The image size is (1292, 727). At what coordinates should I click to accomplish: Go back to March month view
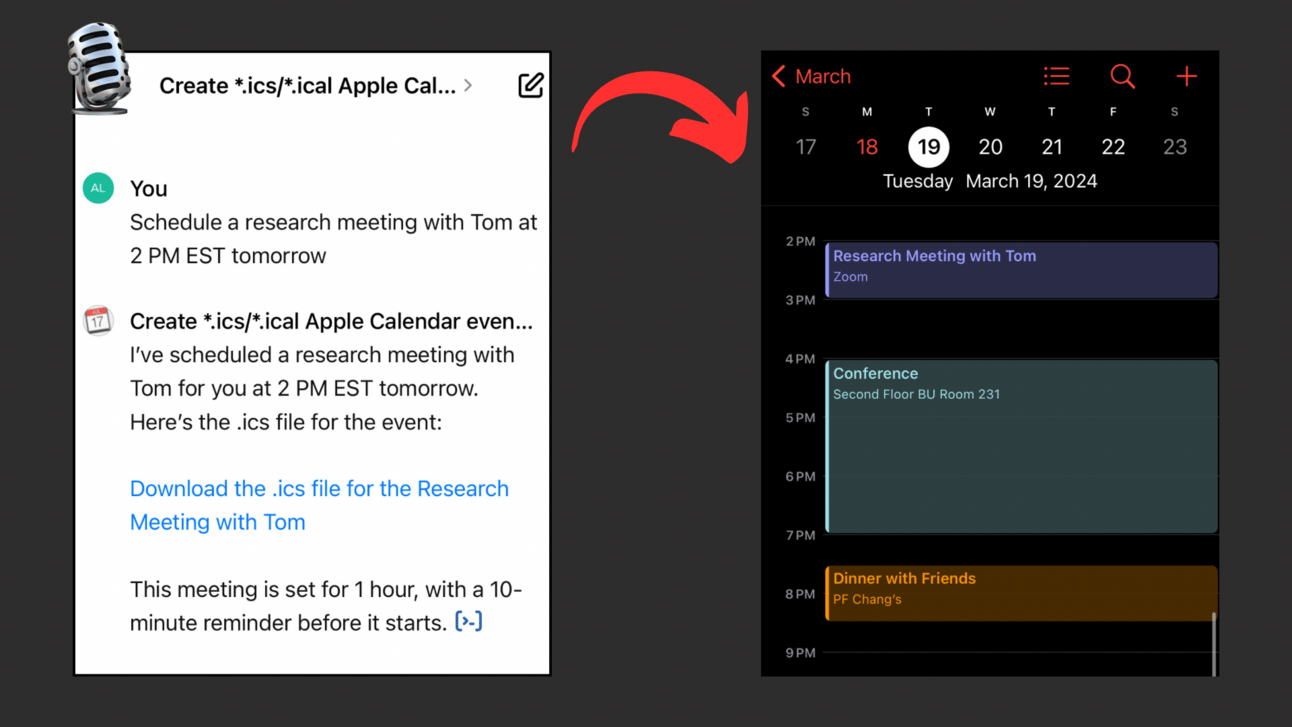coord(811,76)
